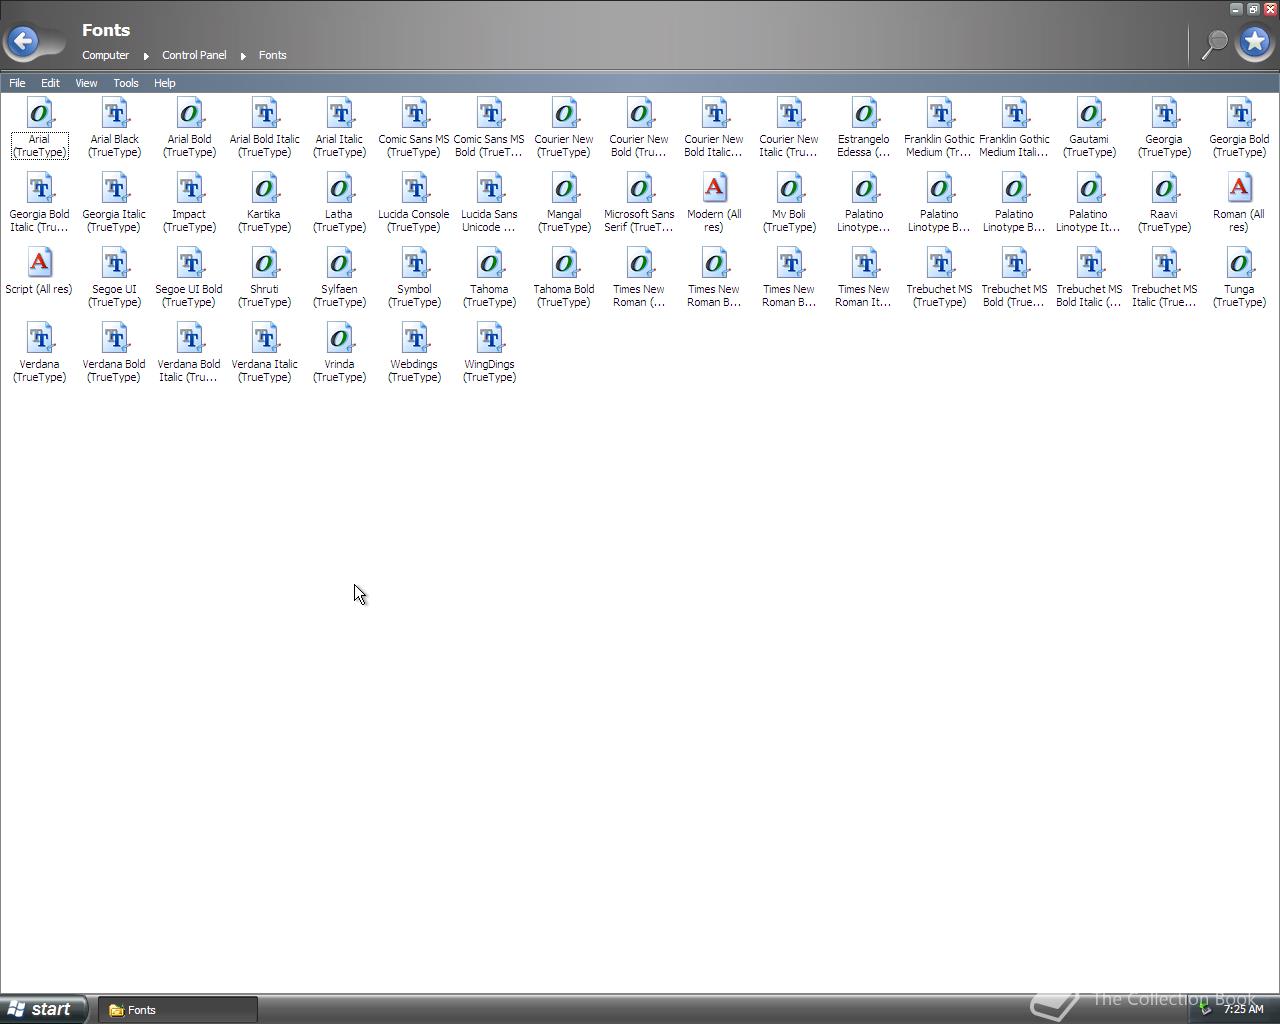Viewport: 1280px width, 1024px height.
Task: Select the Arial Italic font icon
Action: click(340, 113)
